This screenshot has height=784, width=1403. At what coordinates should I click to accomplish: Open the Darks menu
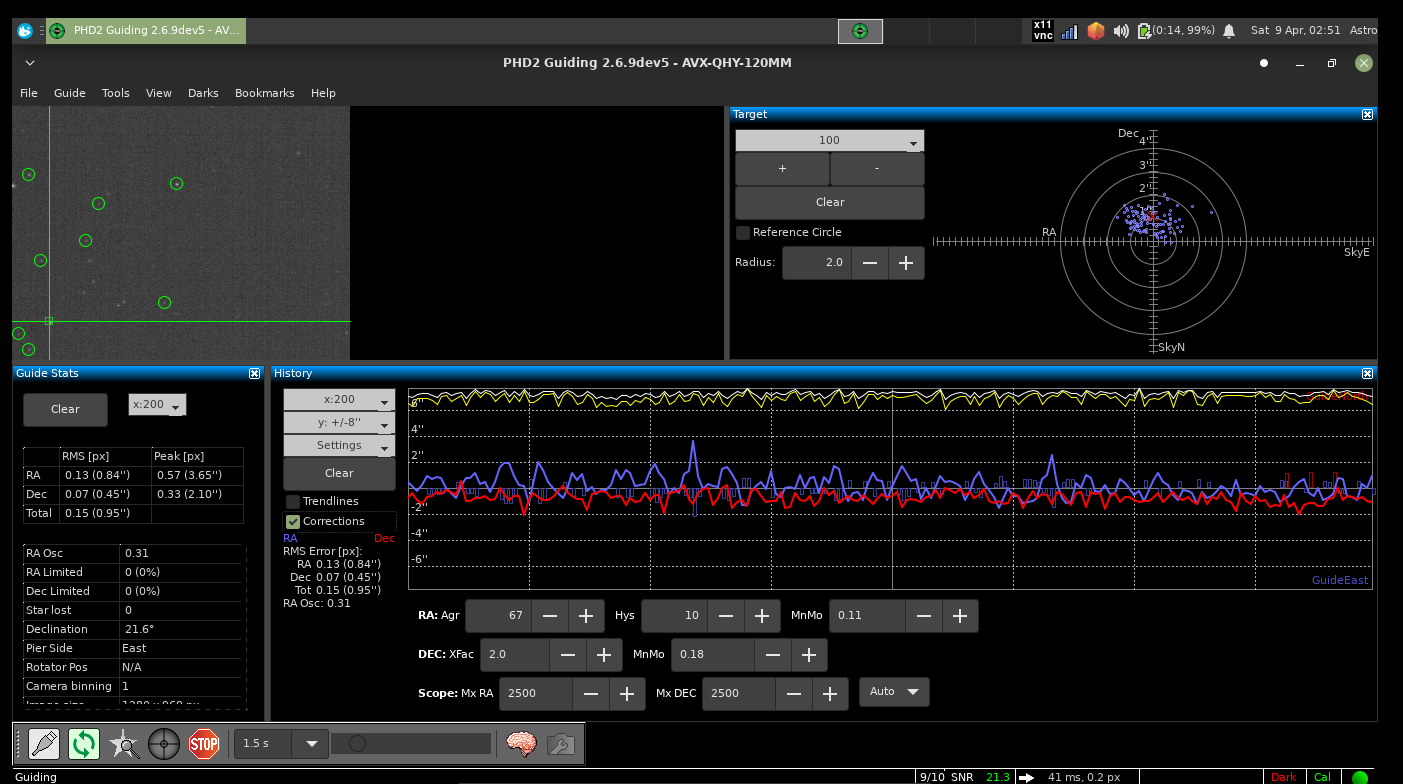203,93
